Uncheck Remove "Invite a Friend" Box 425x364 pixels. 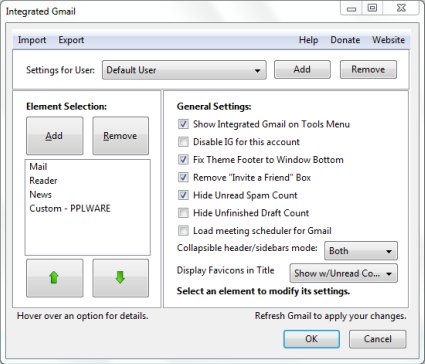coord(183,177)
